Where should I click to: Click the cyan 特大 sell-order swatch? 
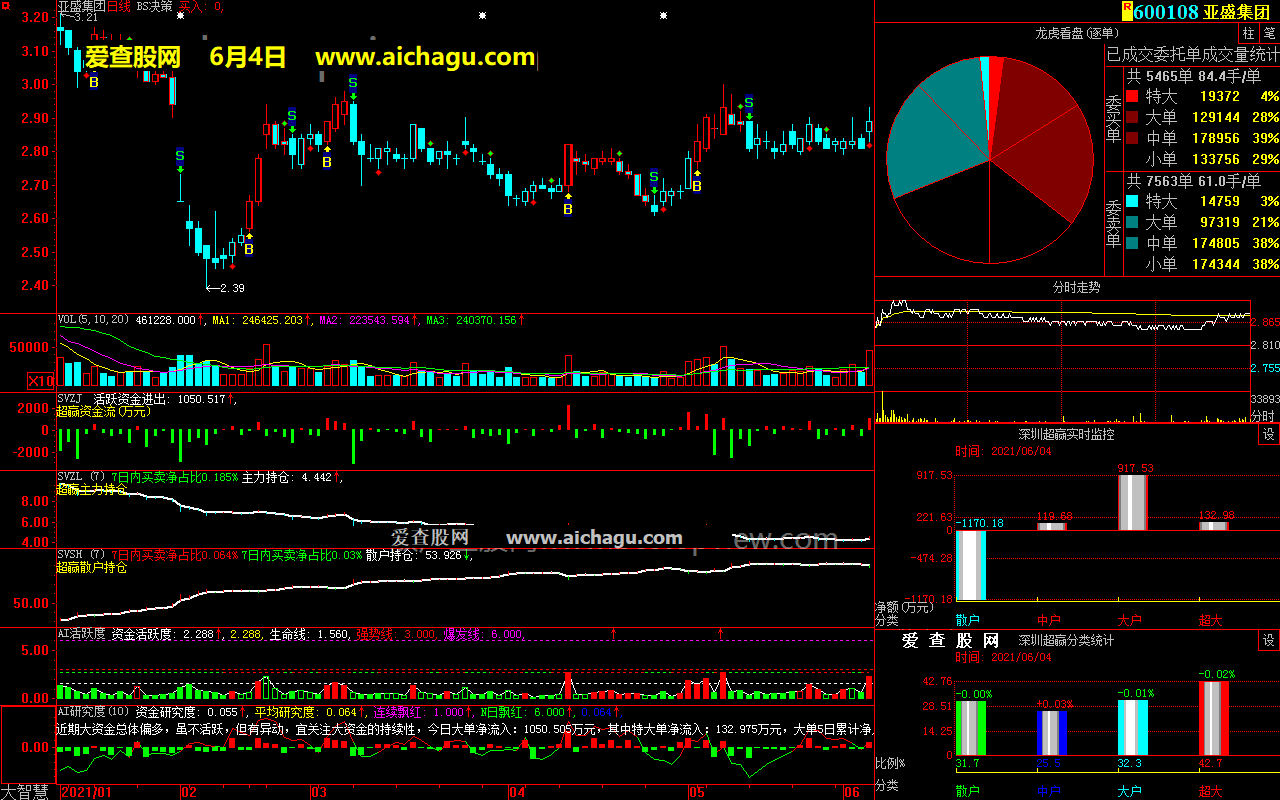(1132, 202)
